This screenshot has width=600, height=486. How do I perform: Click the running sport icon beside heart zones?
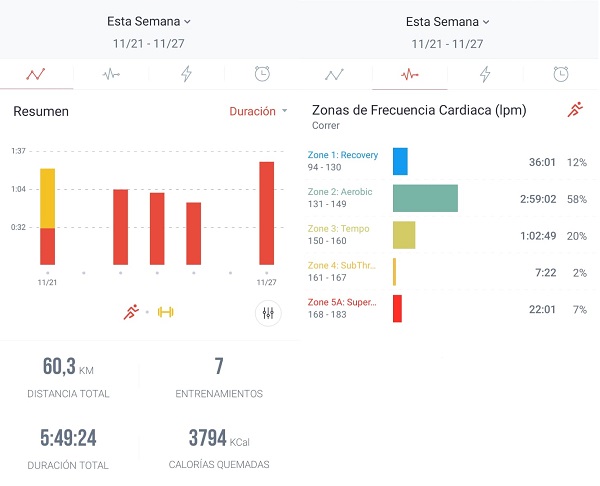tap(574, 110)
